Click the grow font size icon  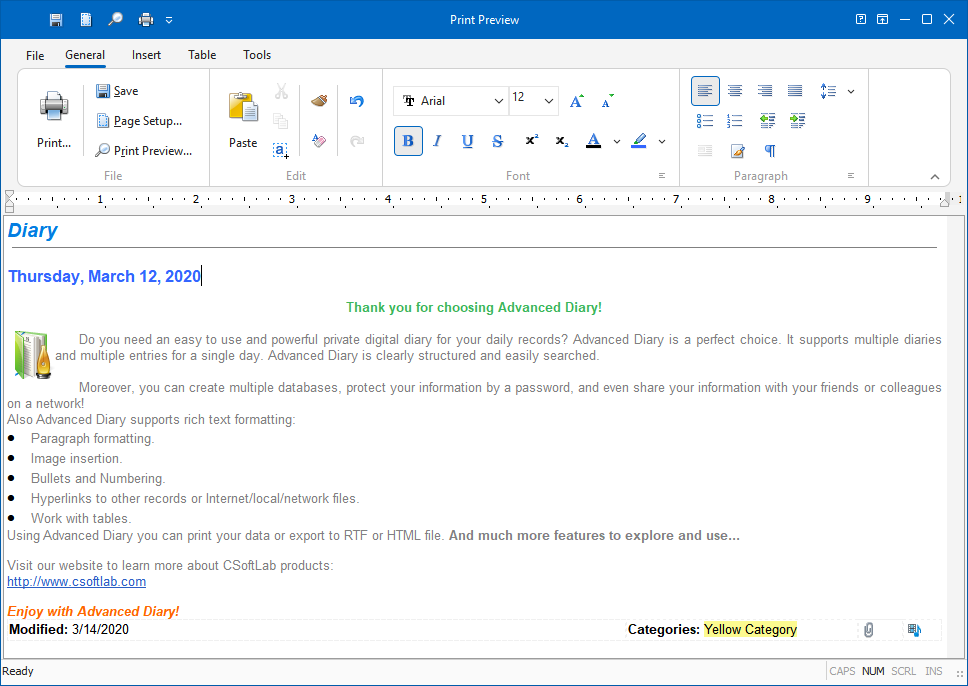(x=577, y=101)
